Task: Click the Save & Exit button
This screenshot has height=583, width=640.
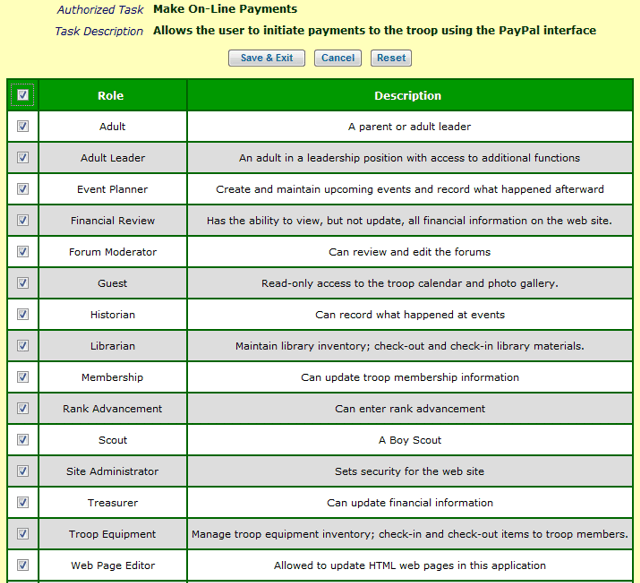Action: pos(267,58)
